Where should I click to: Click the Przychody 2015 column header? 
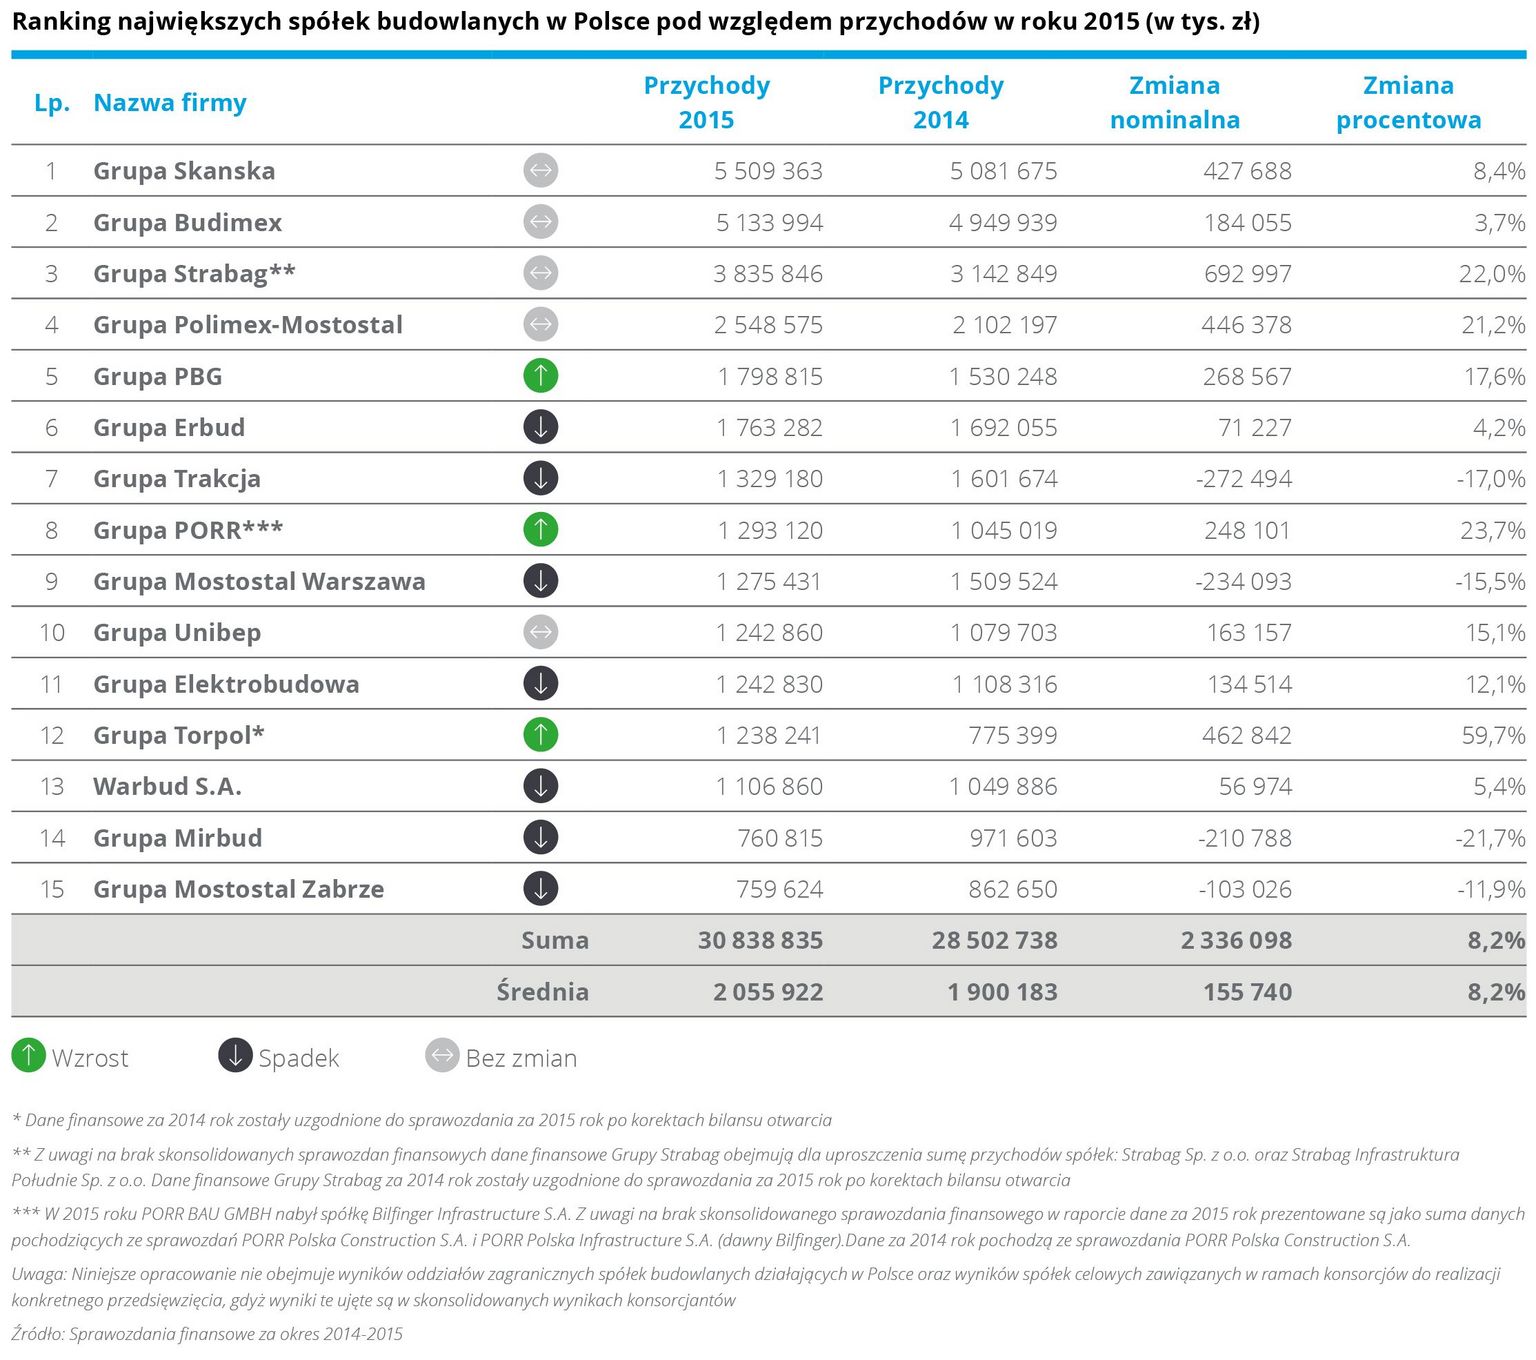point(706,102)
